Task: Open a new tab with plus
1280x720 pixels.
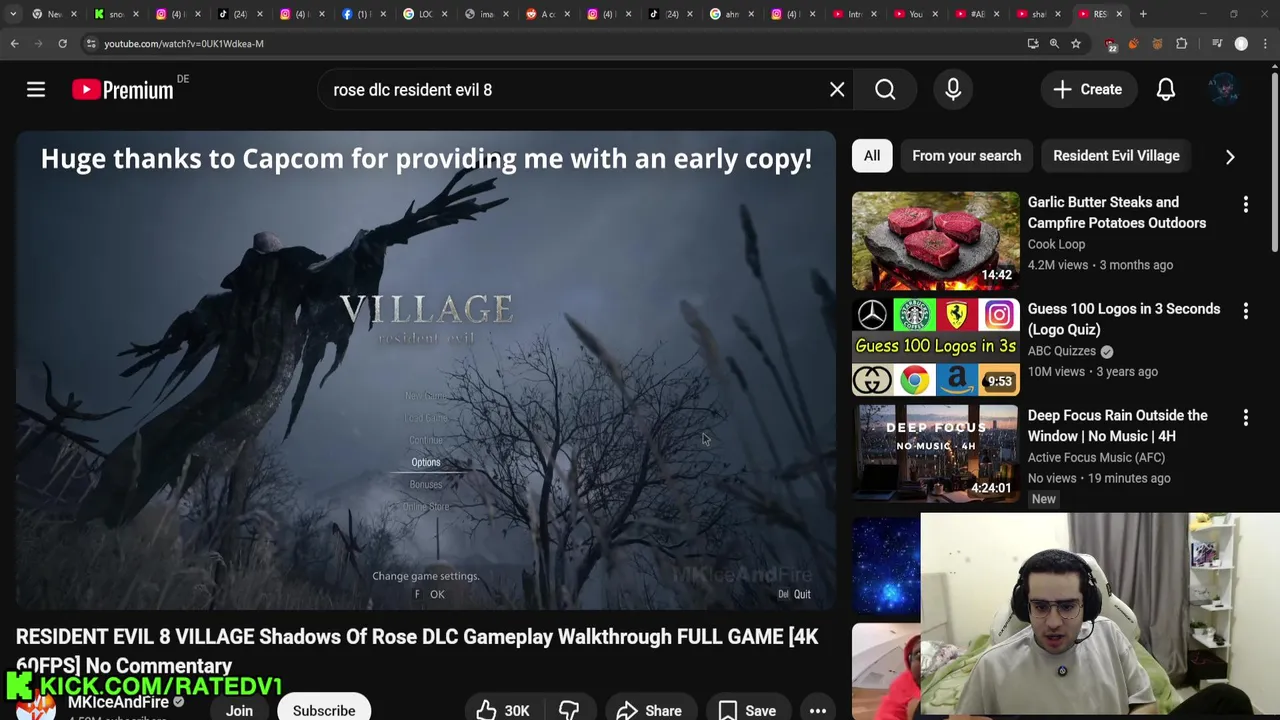Action: coord(1144,14)
